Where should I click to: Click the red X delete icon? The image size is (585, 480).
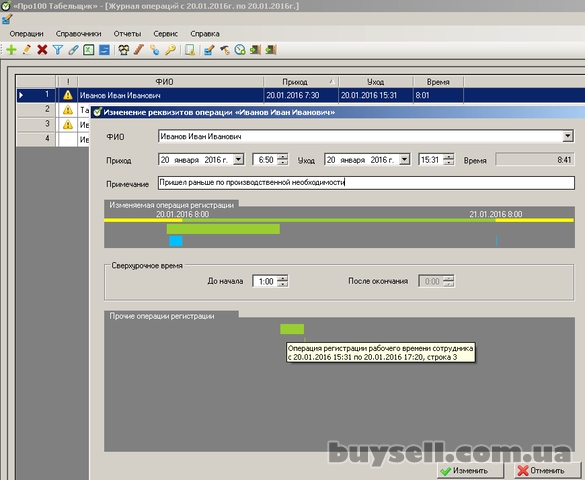(x=42, y=50)
